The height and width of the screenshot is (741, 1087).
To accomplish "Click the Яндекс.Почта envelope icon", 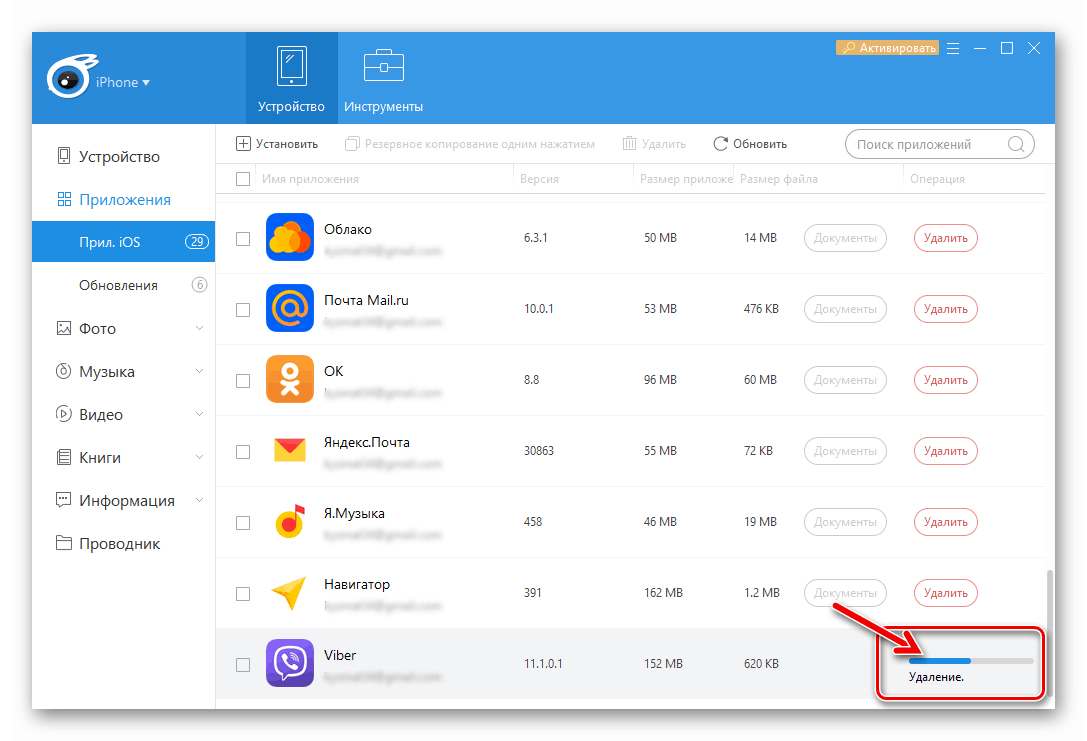I will 290,451.
